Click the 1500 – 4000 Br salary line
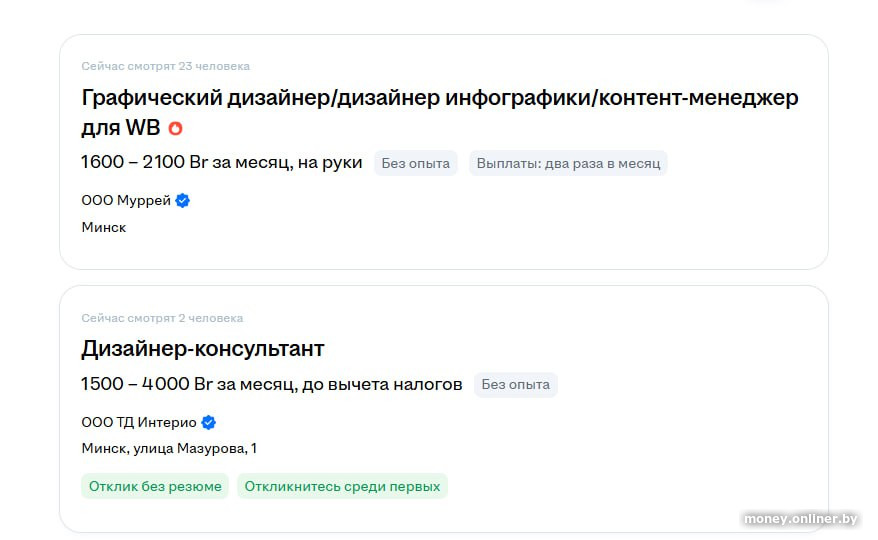The image size is (878, 540). (x=271, y=384)
